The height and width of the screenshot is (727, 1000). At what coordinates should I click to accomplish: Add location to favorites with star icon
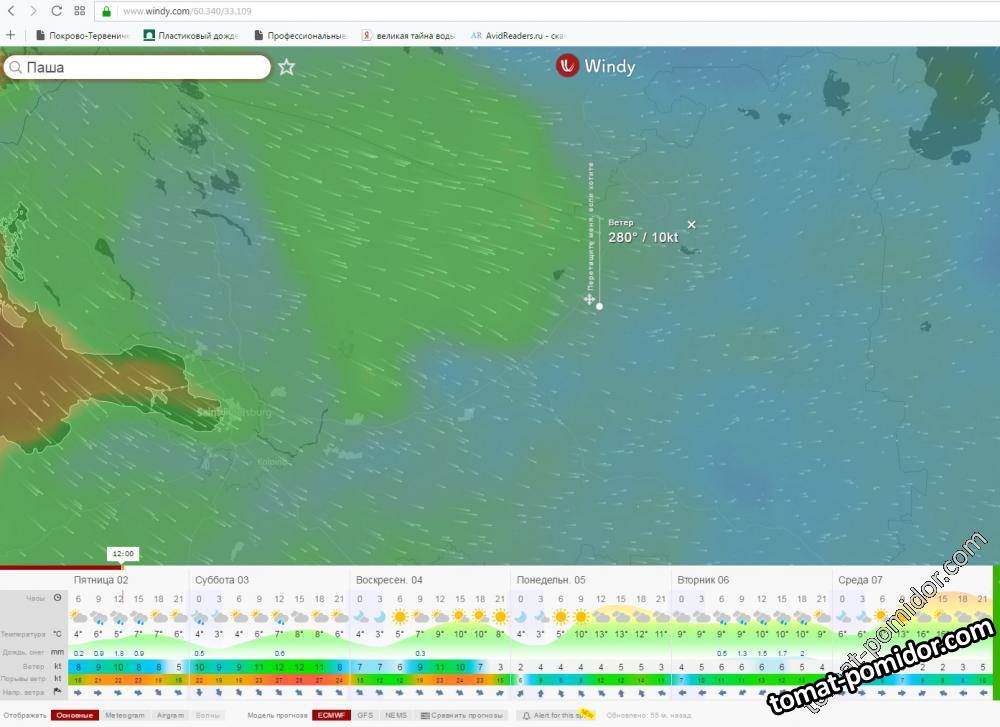tap(287, 67)
